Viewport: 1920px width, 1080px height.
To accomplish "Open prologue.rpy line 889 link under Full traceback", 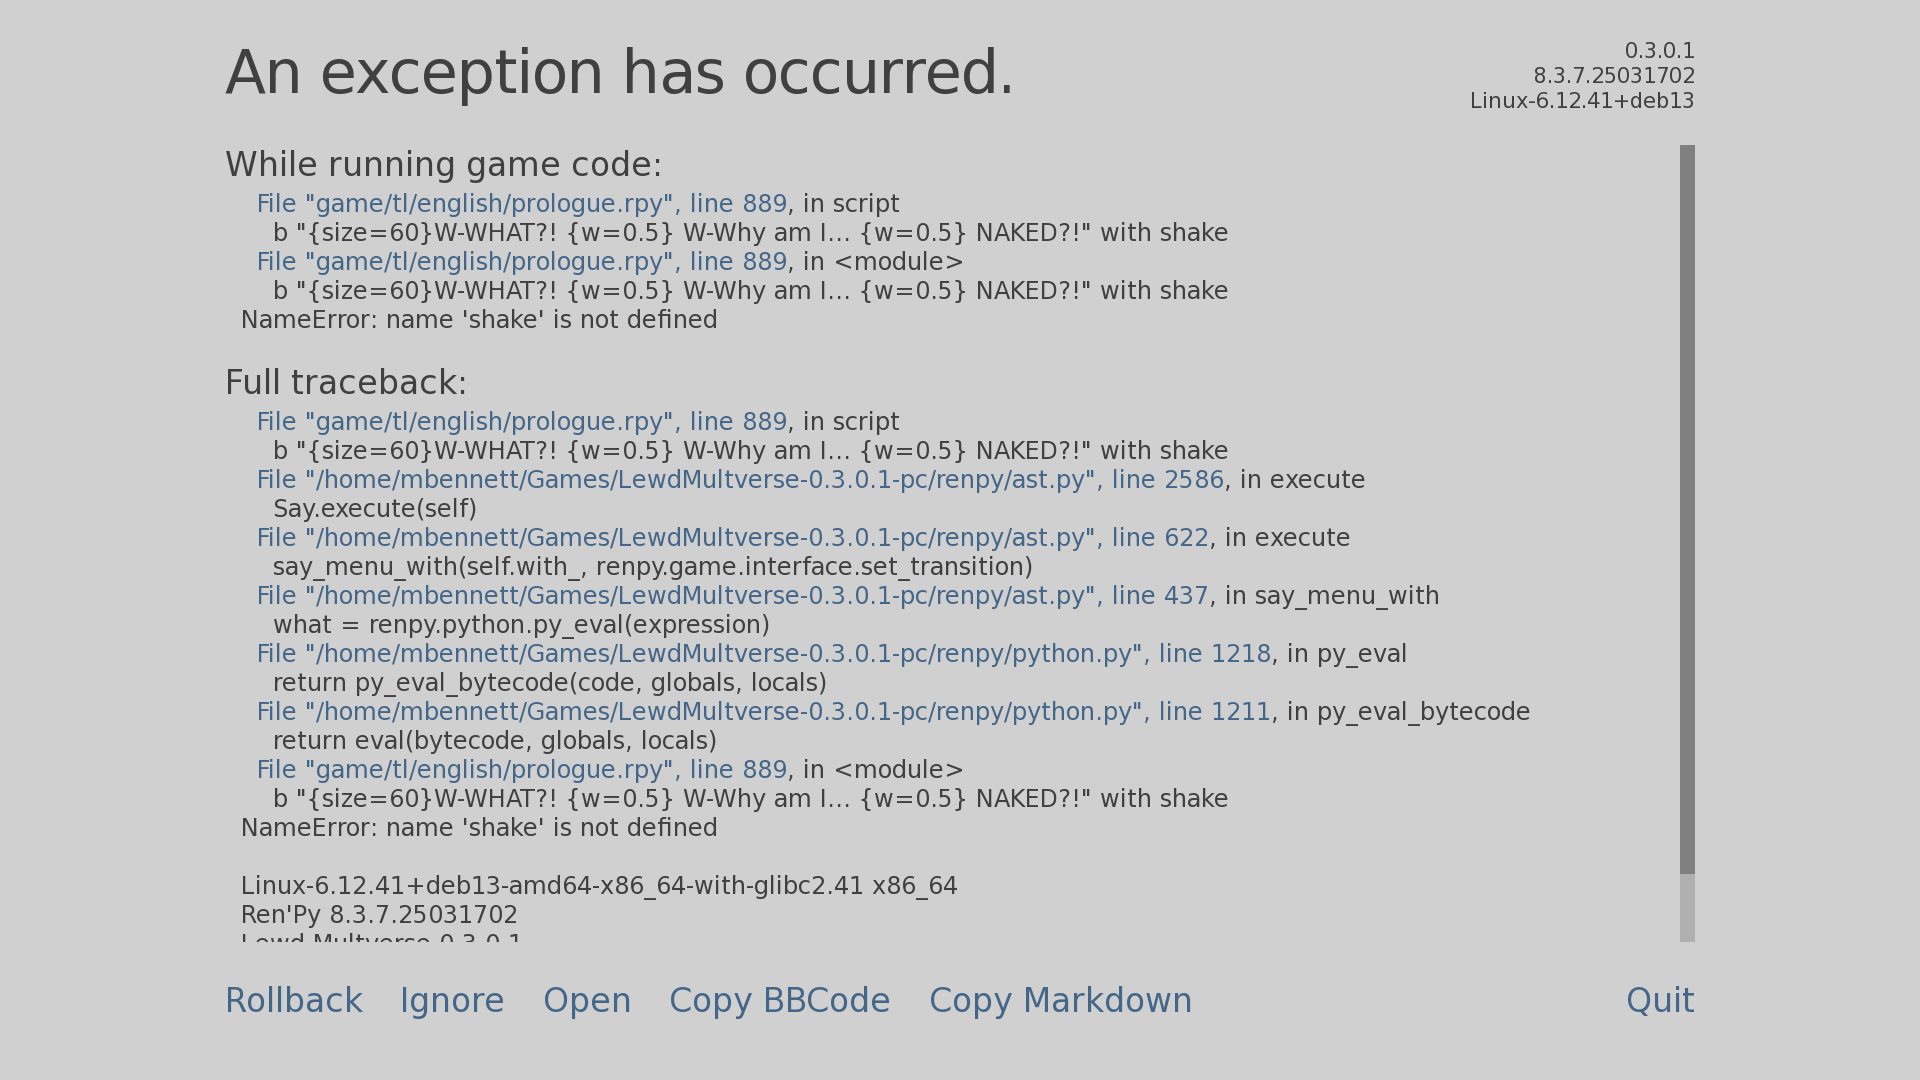I will point(522,422).
